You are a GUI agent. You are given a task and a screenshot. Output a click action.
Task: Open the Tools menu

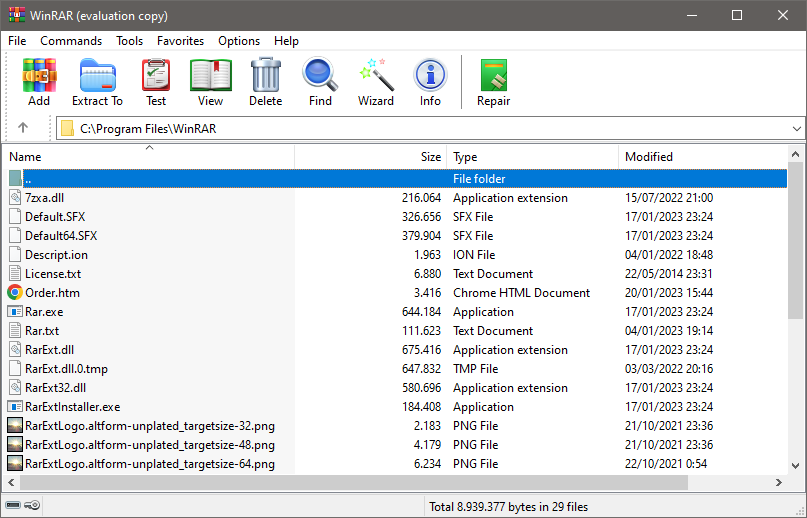[129, 41]
